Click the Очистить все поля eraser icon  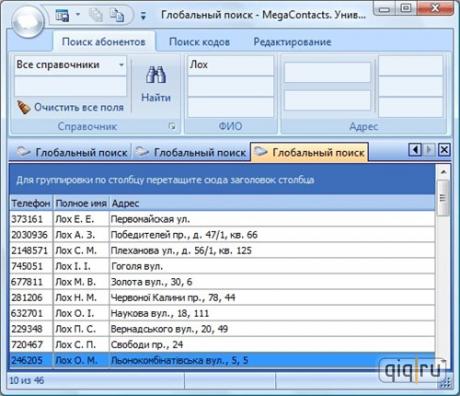(x=23, y=107)
